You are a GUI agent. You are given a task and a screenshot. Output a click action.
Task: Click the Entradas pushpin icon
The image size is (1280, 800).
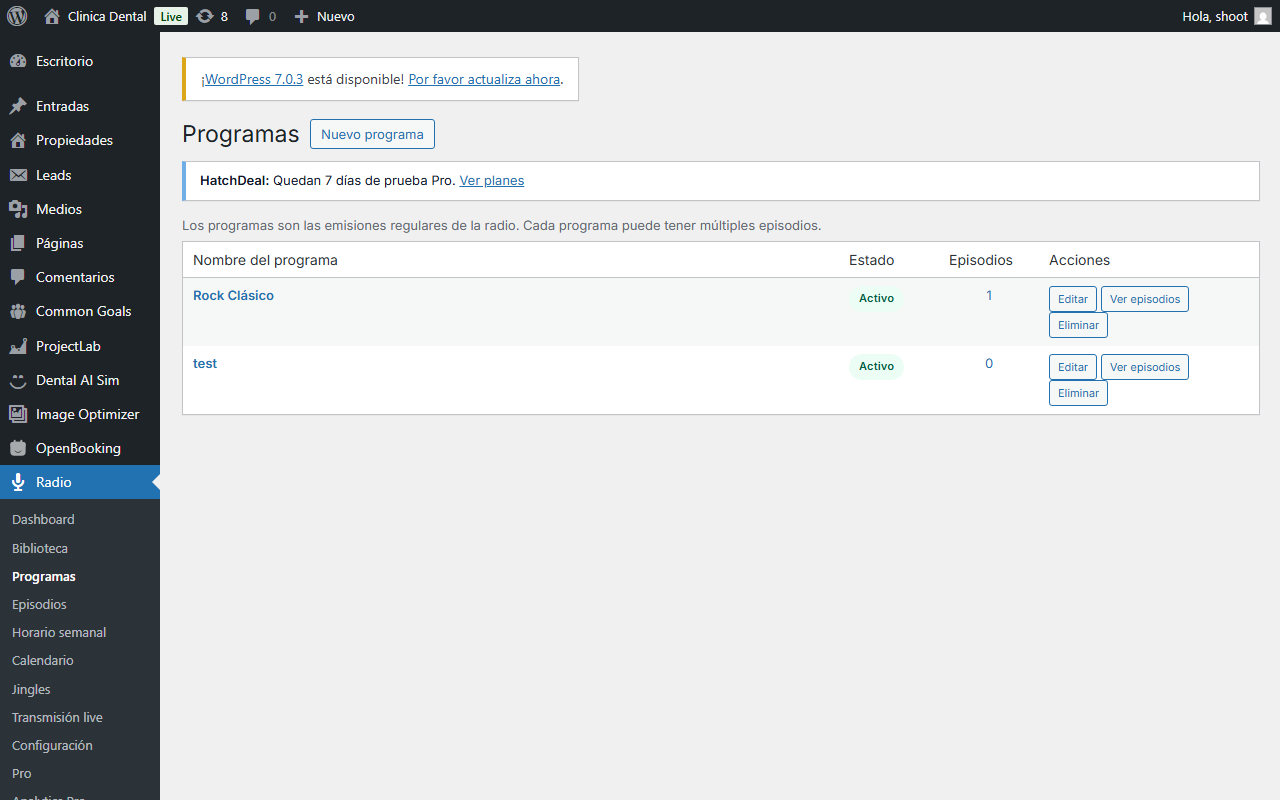pyautogui.click(x=18, y=106)
